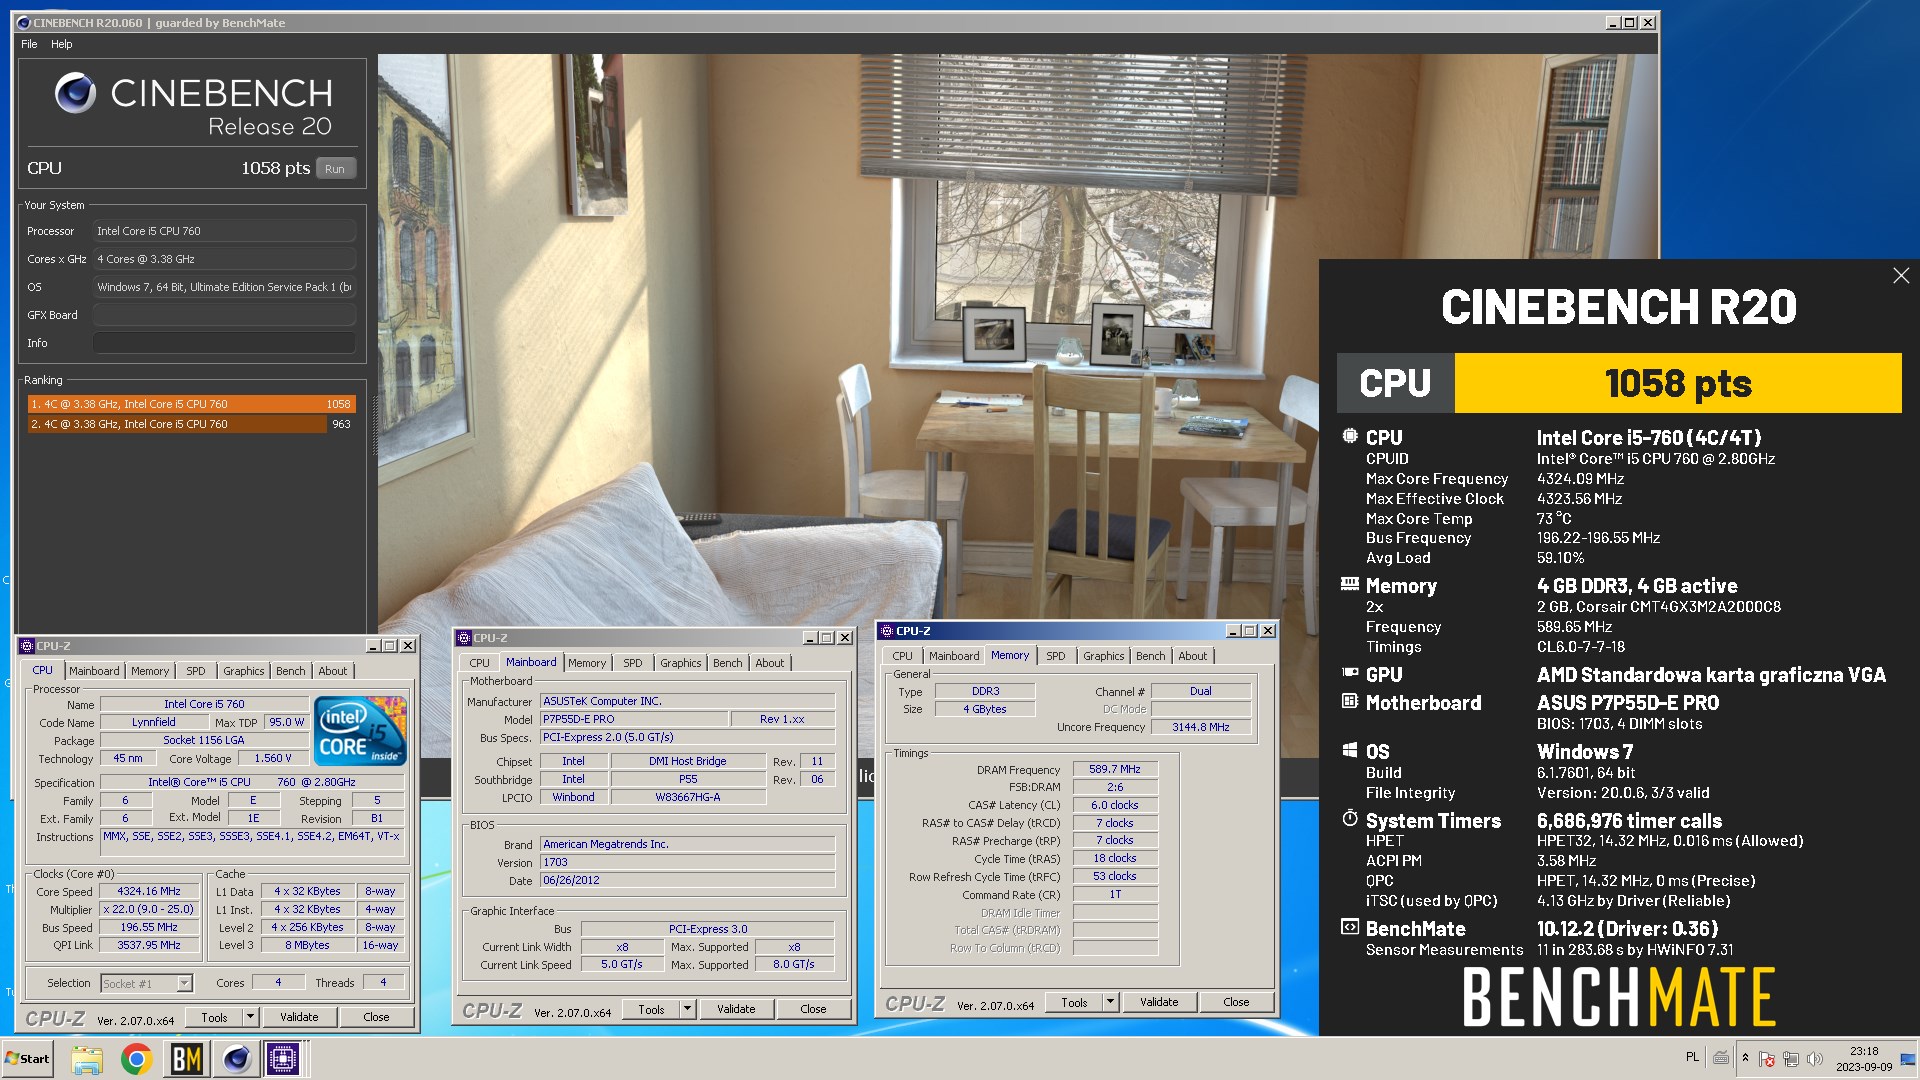This screenshot has width=1920, height=1080.
Task: Click Close button in middle CPU-Z window
Action: pyautogui.click(x=813, y=1009)
